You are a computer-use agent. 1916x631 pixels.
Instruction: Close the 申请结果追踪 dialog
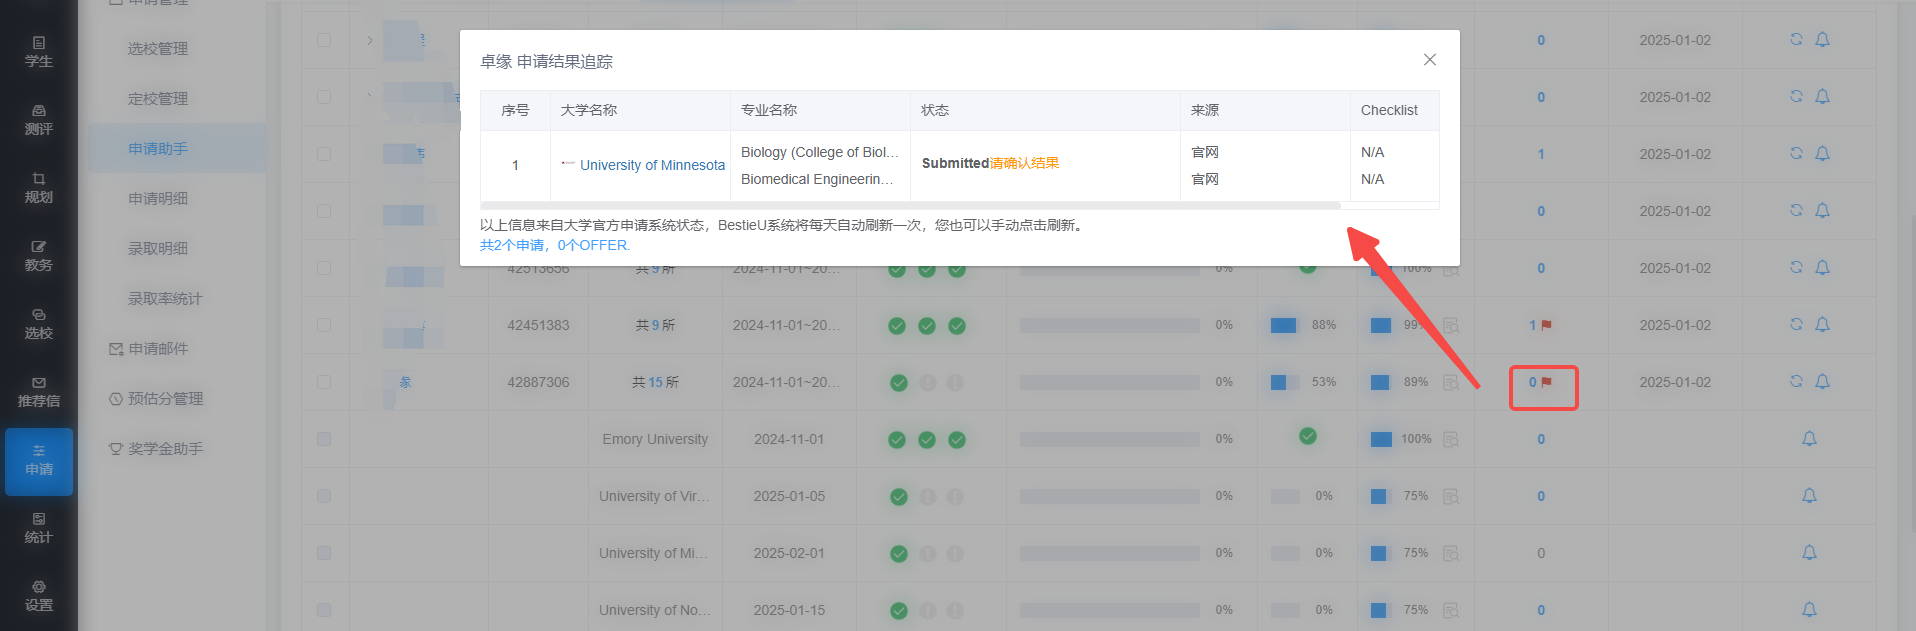click(x=1430, y=60)
